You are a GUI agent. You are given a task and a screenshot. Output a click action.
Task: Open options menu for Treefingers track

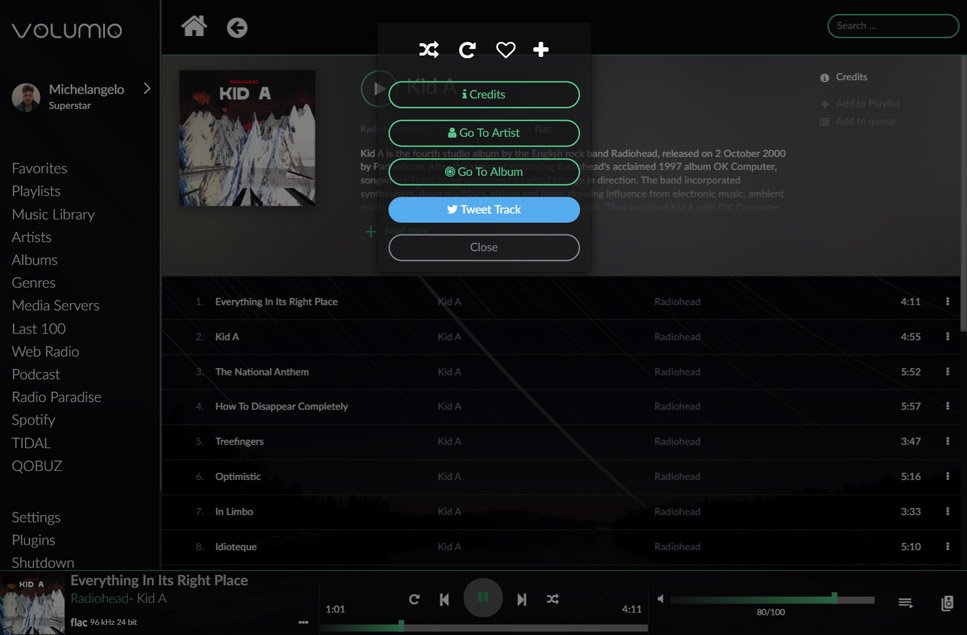(947, 441)
